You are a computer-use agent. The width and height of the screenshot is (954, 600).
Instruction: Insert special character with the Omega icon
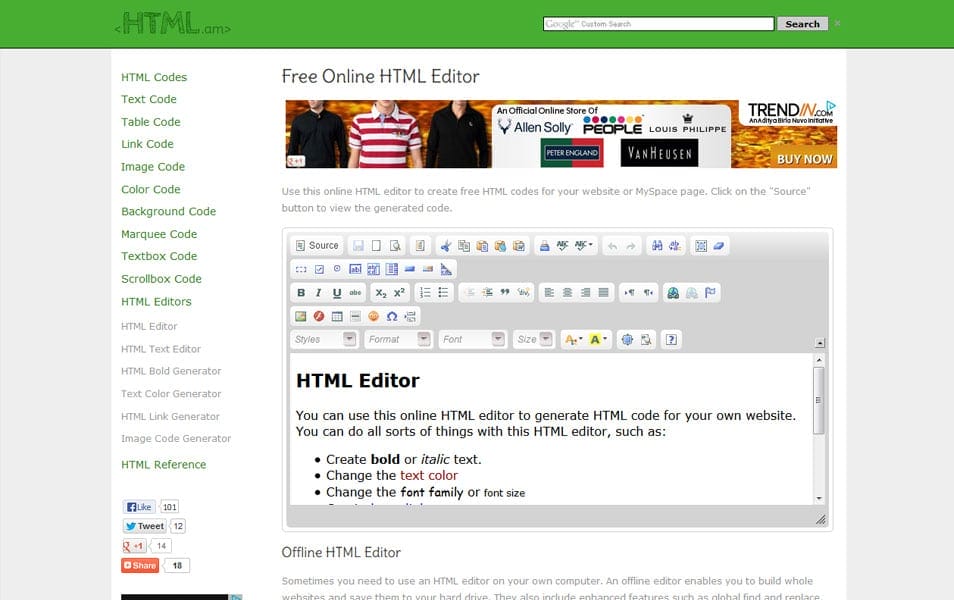391,315
